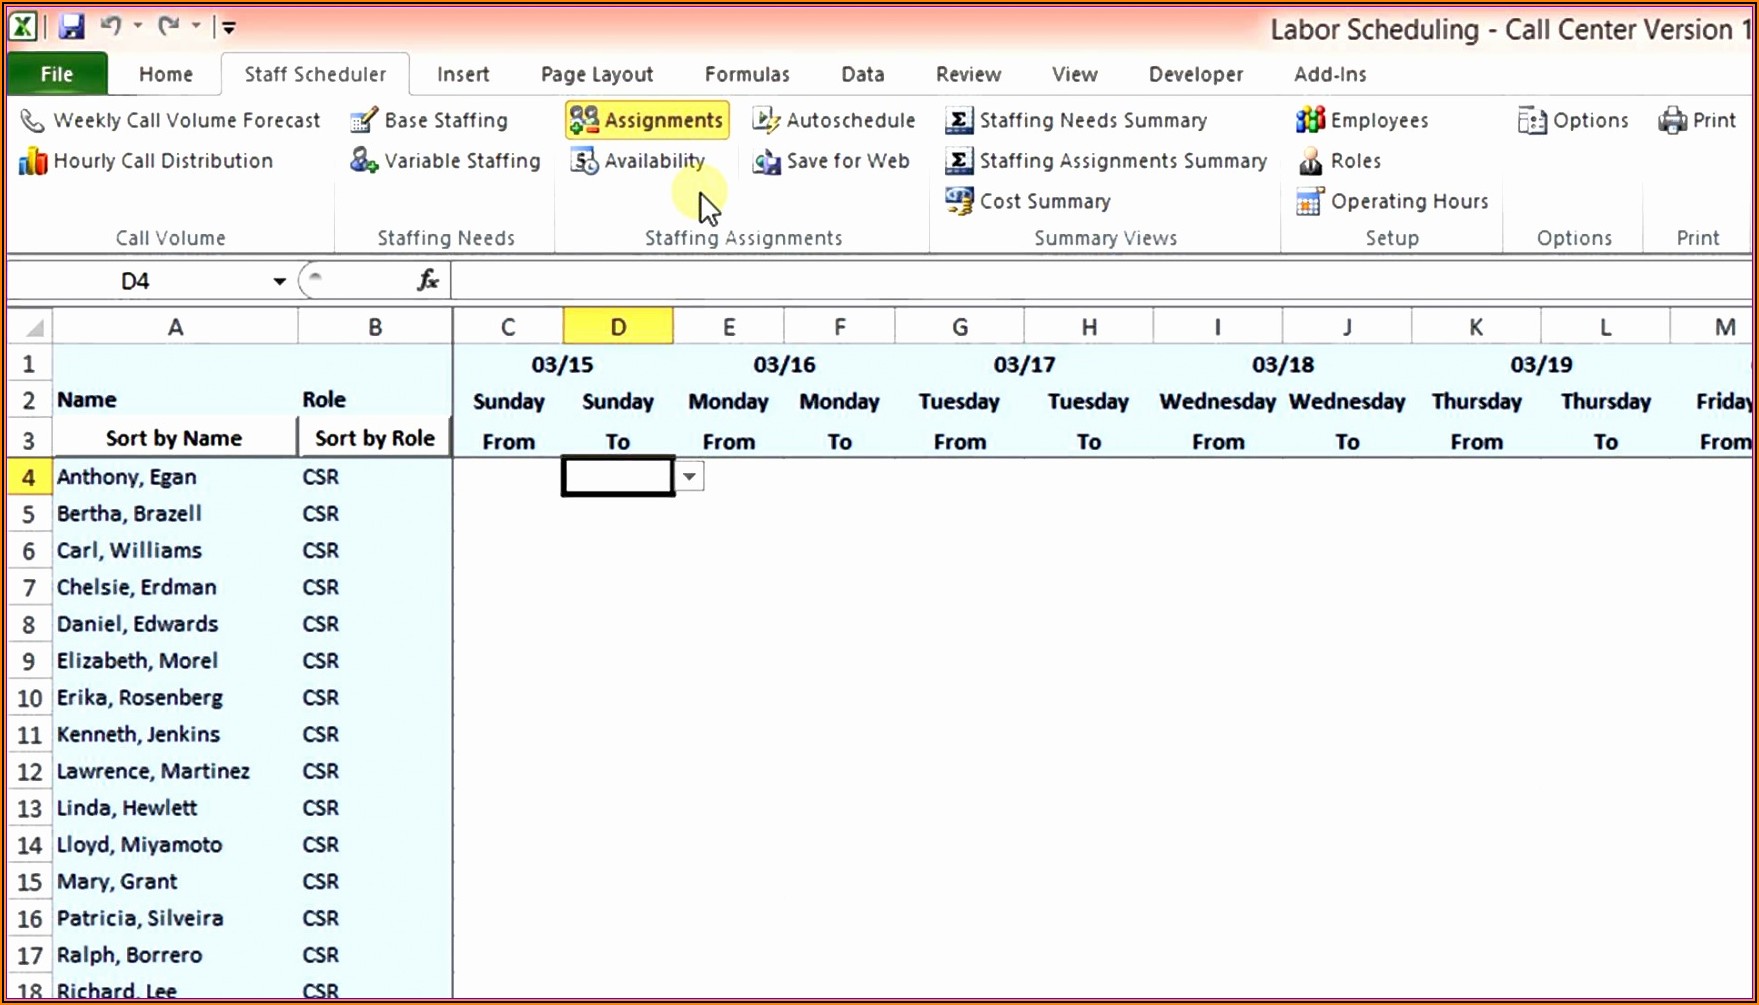
Task: Select the column G header
Action: (959, 327)
